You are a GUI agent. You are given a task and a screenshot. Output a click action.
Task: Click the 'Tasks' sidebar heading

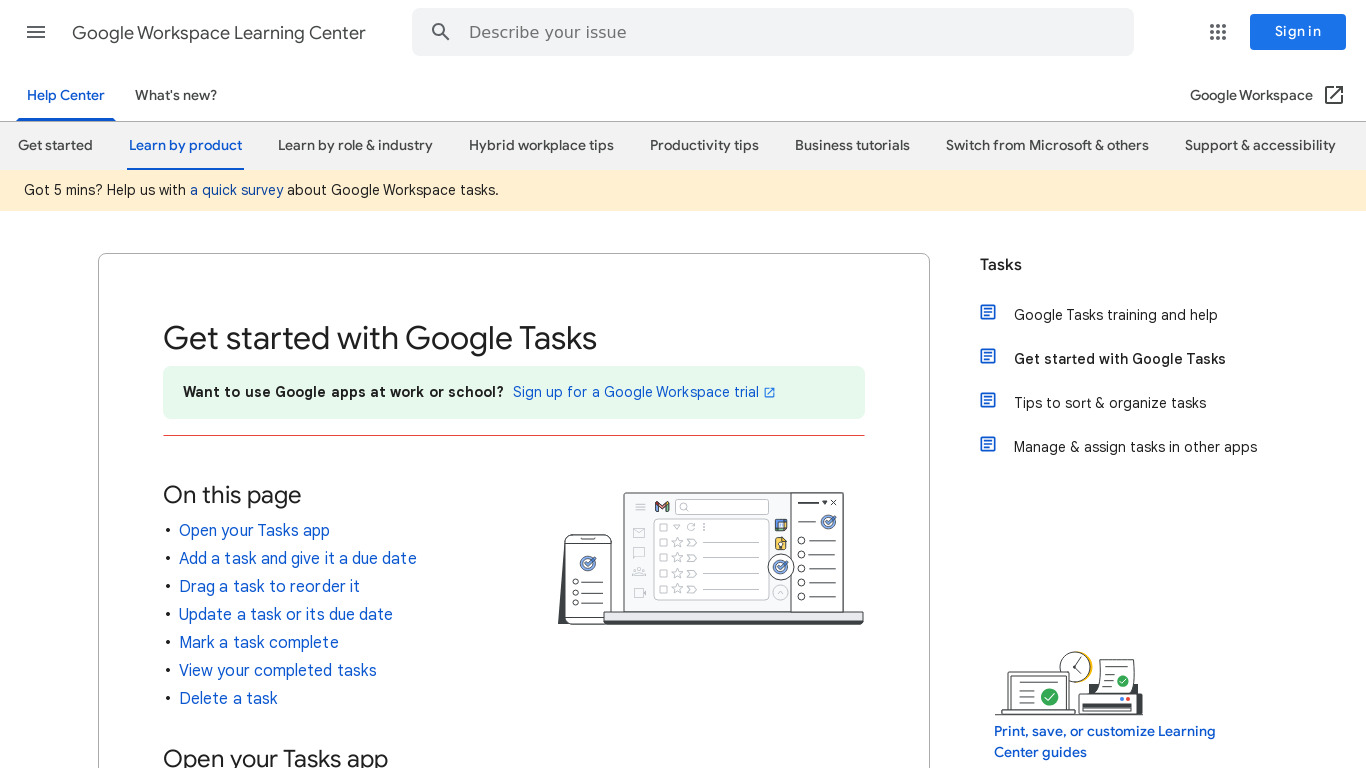pos(1001,265)
